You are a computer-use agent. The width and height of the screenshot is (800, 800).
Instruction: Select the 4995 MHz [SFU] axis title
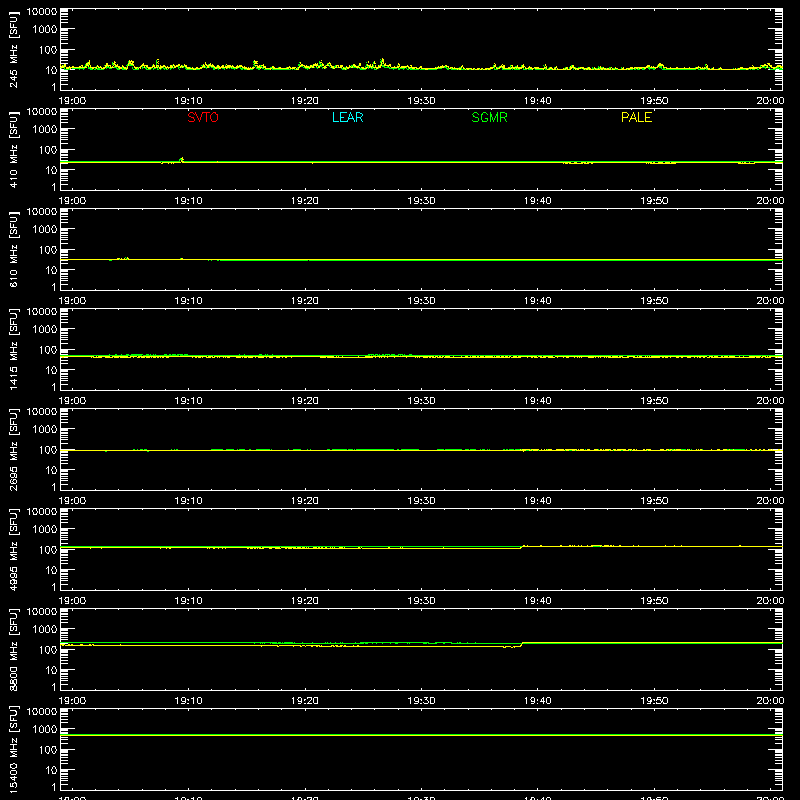click(x=14, y=549)
